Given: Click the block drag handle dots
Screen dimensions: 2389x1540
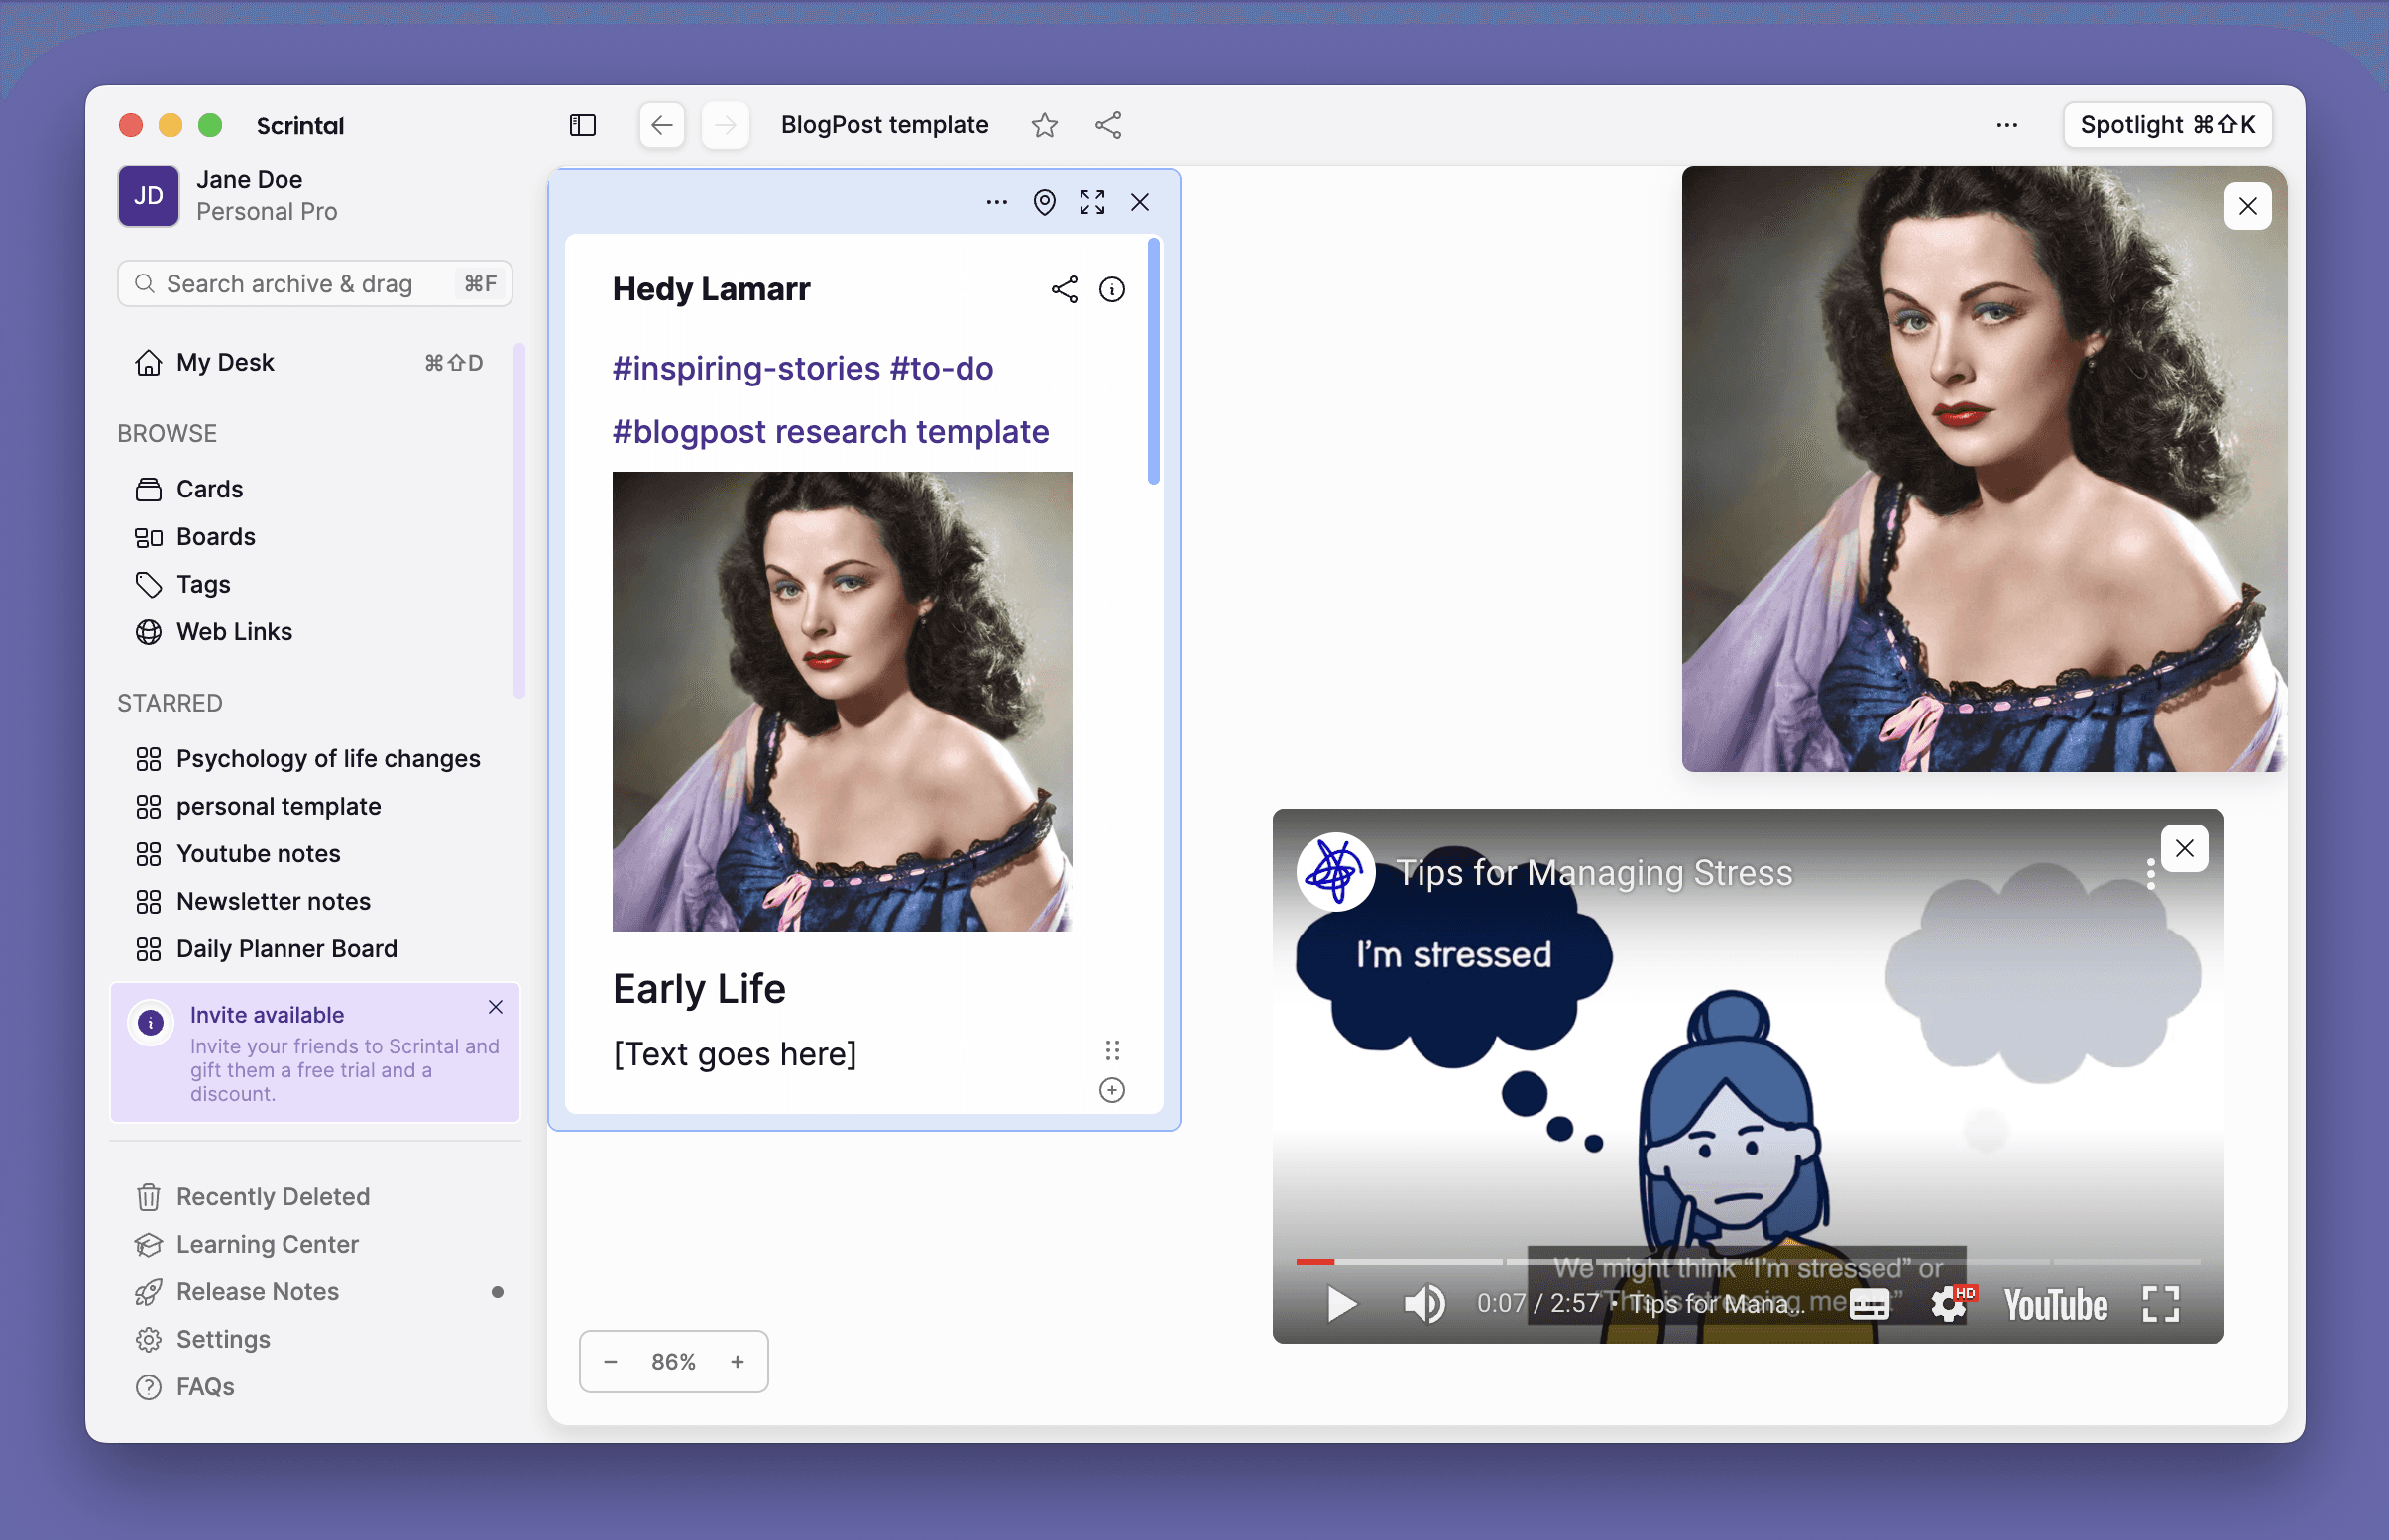Looking at the screenshot, I should click(x=1112, y=1050).
